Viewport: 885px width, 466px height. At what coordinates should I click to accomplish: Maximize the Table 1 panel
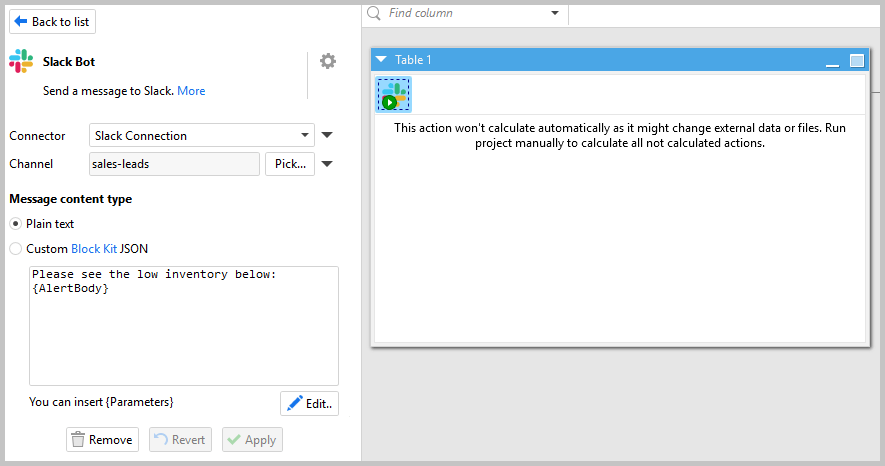[x=857, y=60]
